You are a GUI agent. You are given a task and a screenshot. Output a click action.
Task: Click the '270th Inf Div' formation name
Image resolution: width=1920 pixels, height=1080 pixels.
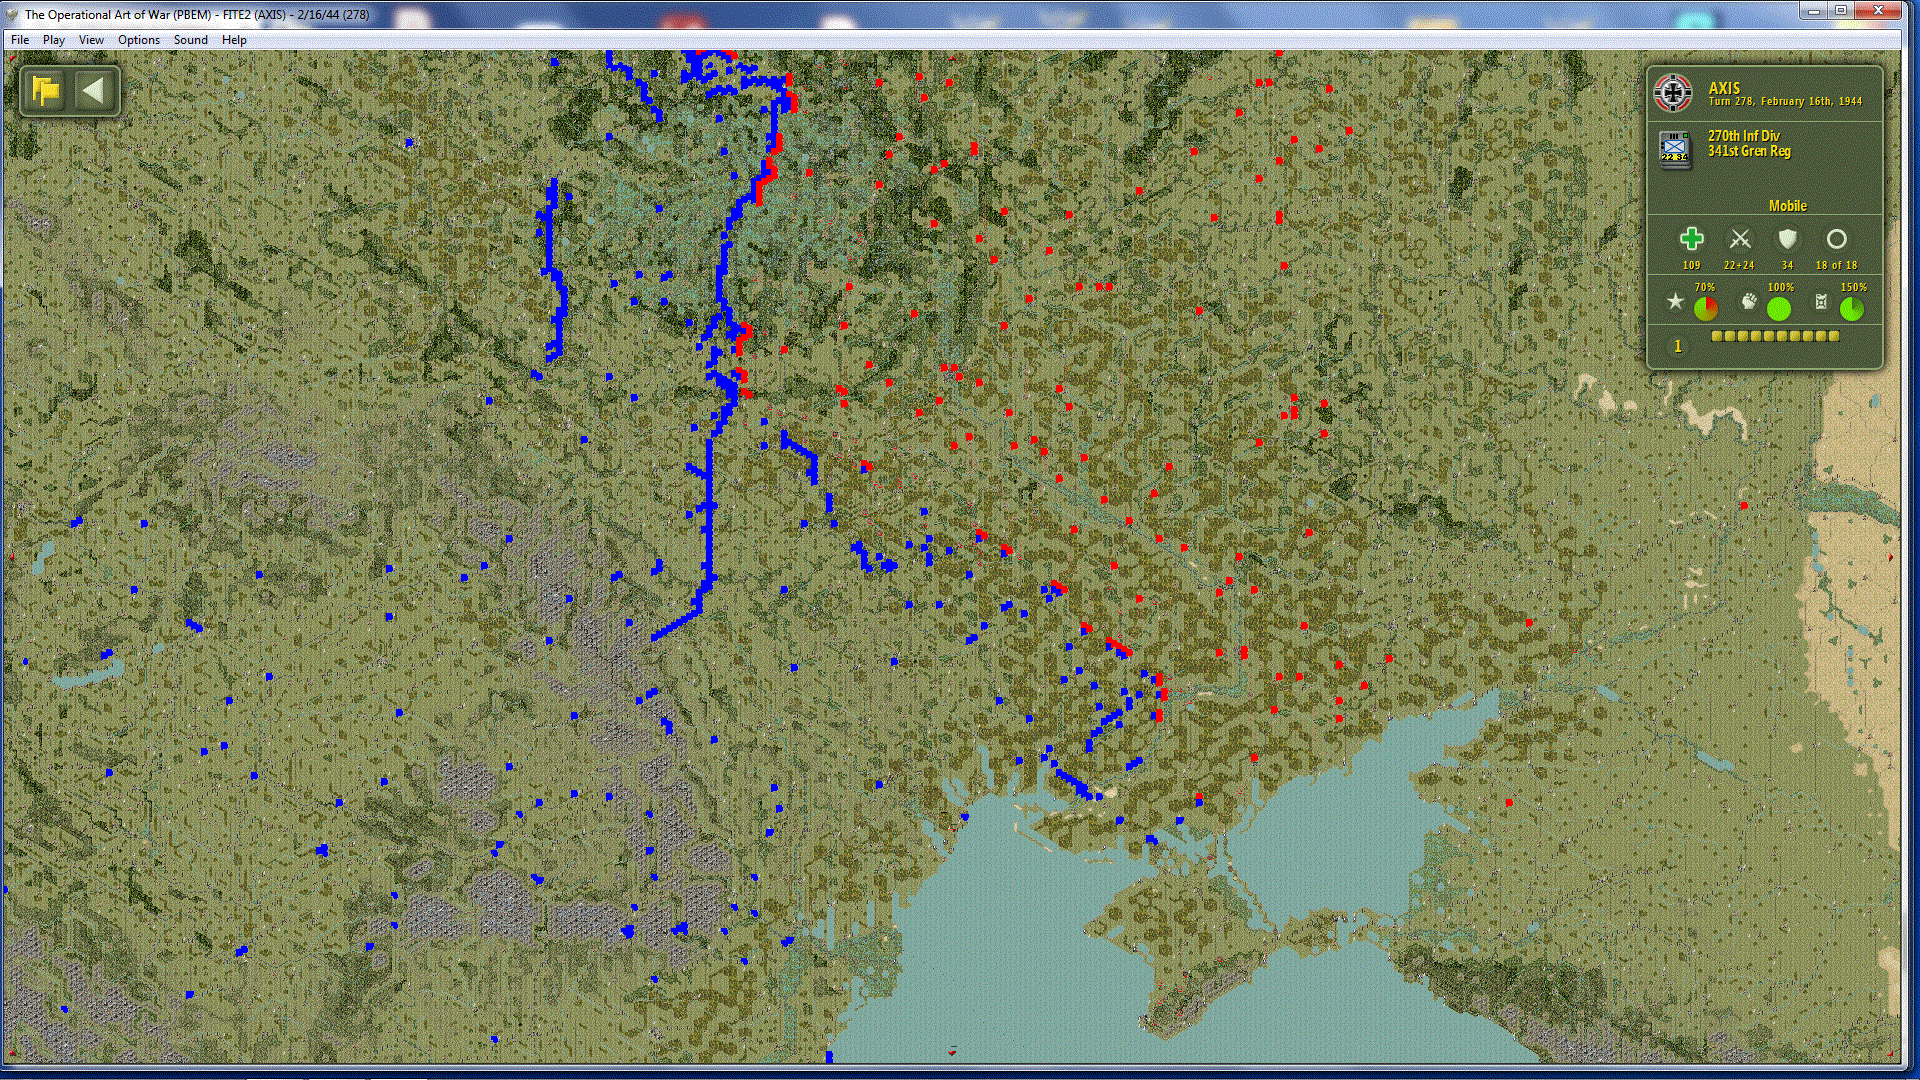[x=1744, y=136]
